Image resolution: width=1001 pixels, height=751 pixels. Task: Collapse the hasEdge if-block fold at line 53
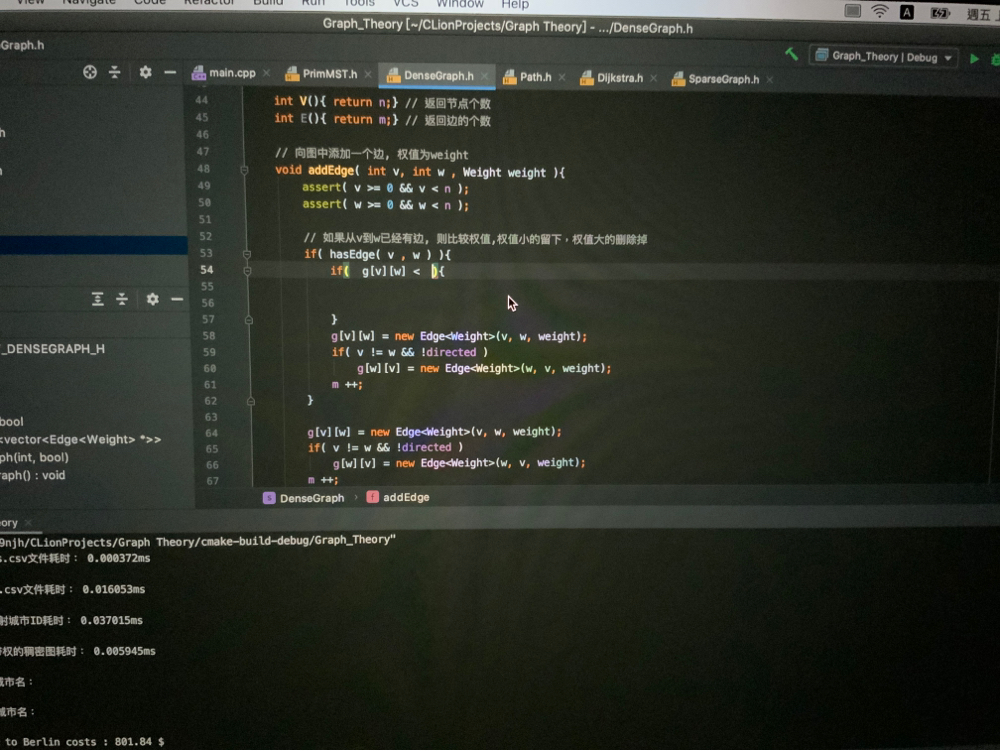point(246,254)
